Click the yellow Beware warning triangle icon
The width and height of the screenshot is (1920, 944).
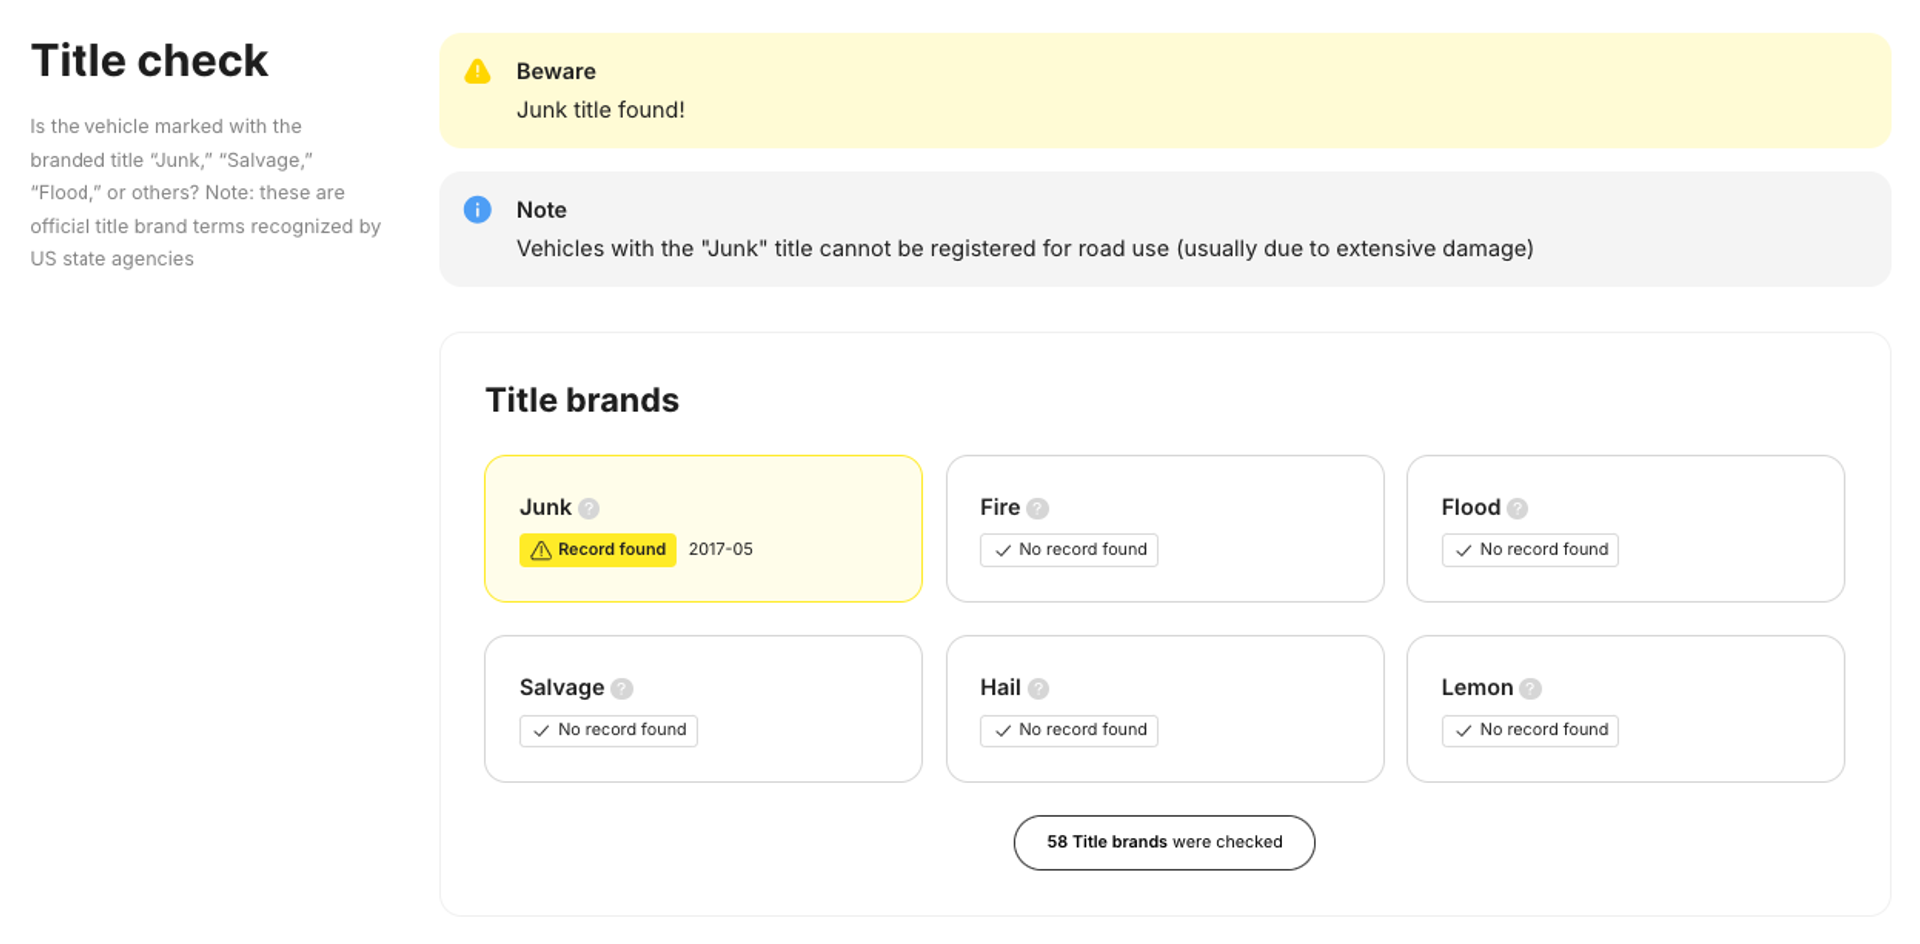tap(478, 72)
